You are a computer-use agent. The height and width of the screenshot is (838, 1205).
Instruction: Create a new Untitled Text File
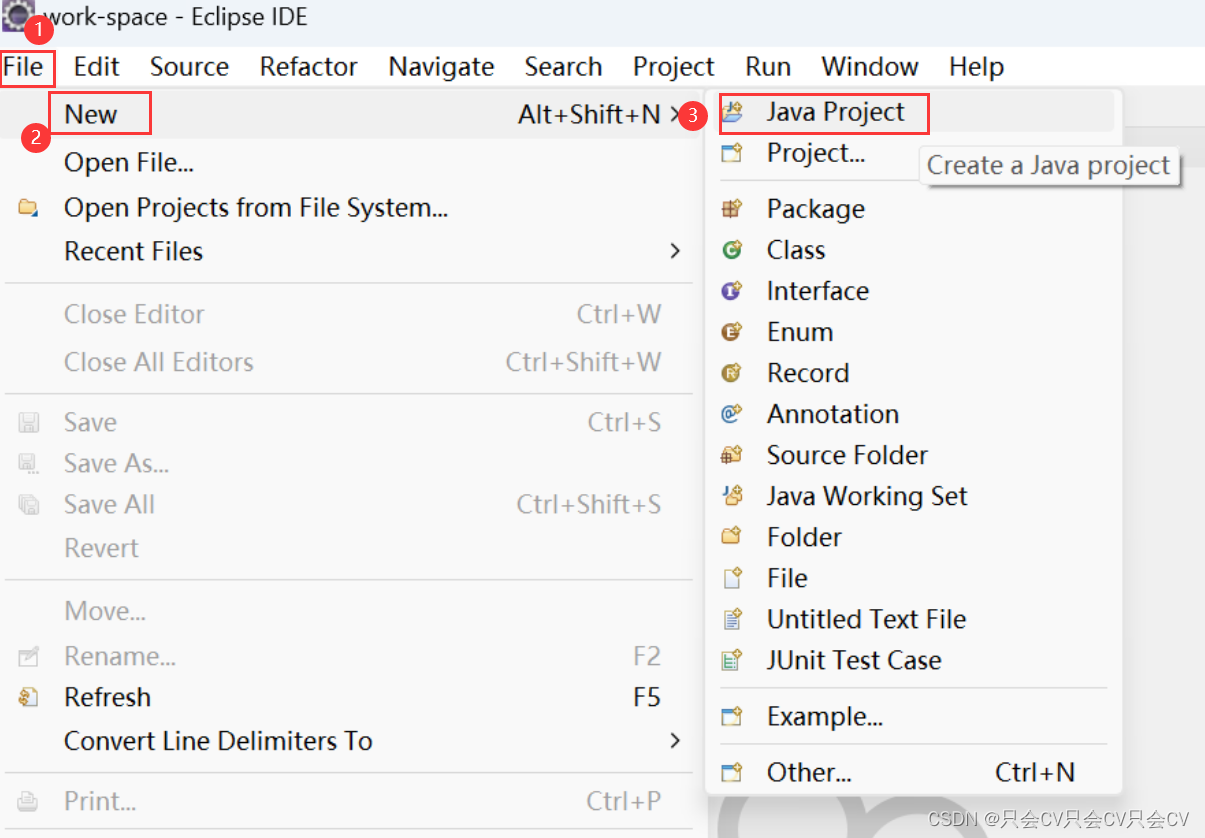point(866,619)
